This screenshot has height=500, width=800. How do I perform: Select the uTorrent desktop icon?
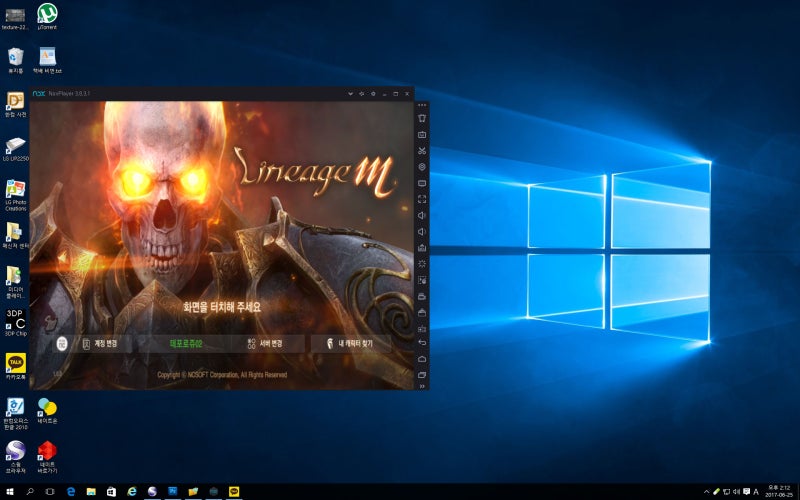pos(47,16)
